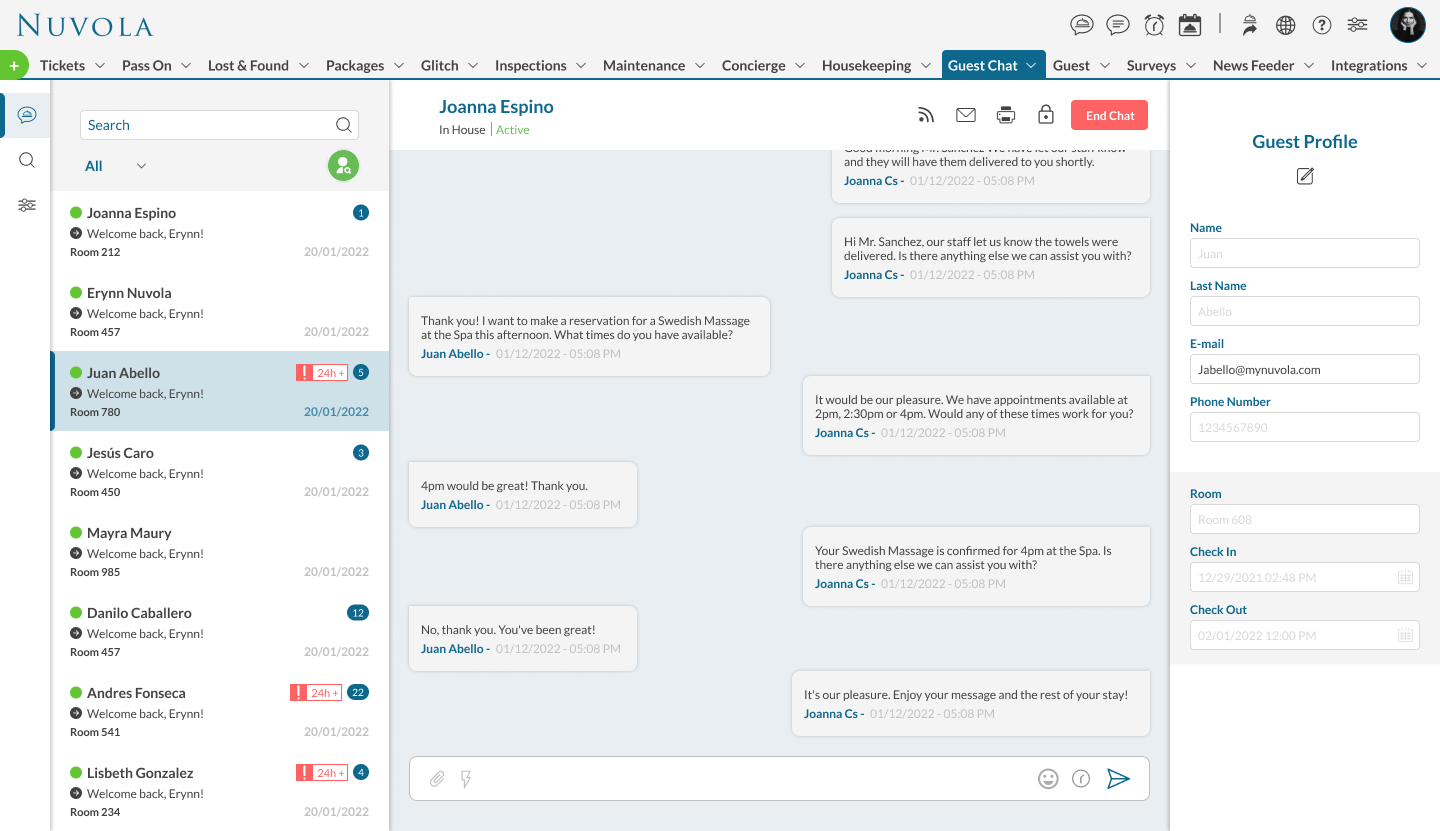The image size is (1440, 831).
Task: Open the Glitch menu
Action: pos(450,66)
